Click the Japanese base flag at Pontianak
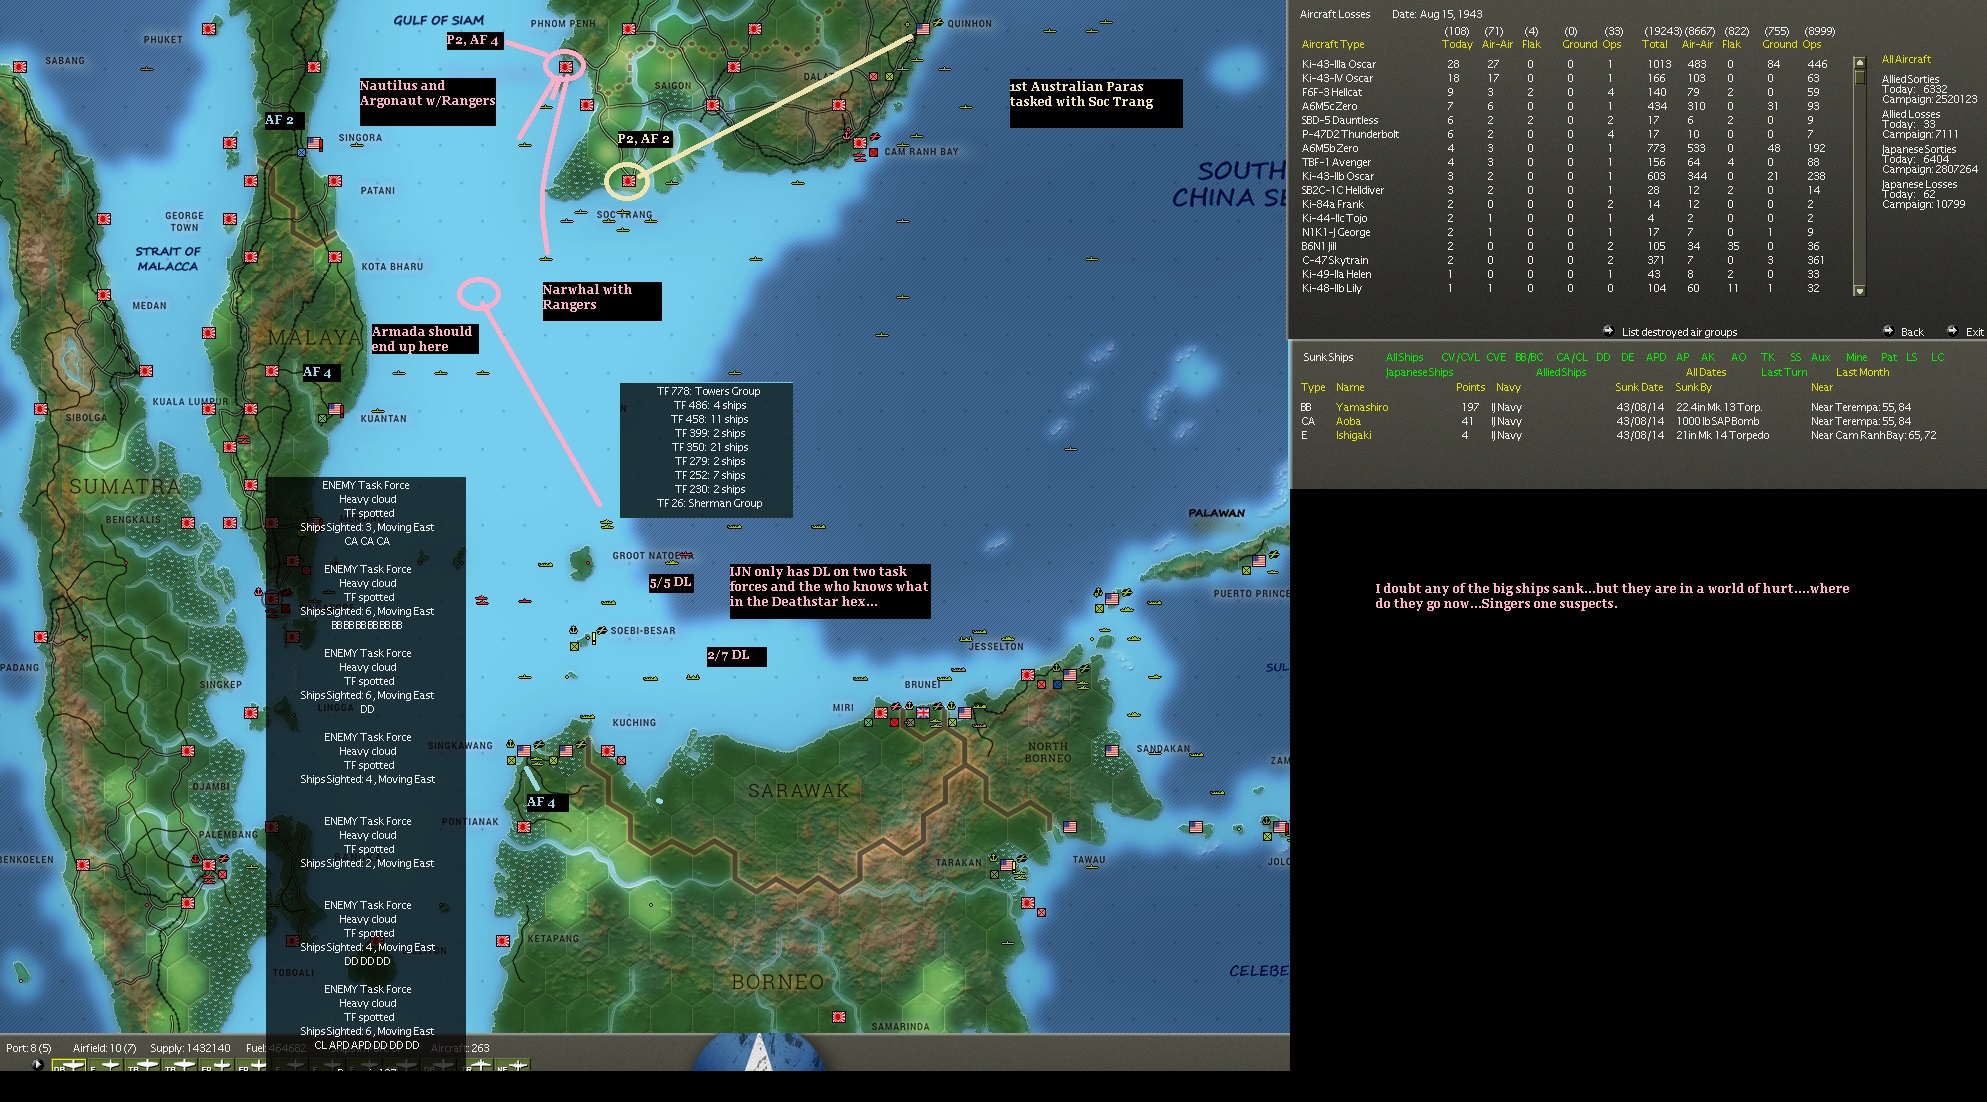The image size is (1987, 1102). point(524,827)
